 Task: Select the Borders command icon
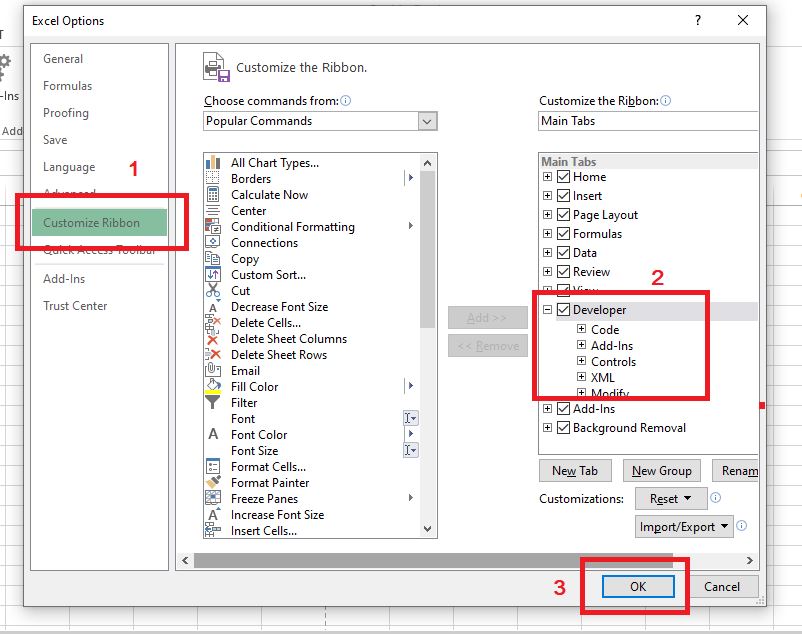pyautogui.click(x=213, y=178)
